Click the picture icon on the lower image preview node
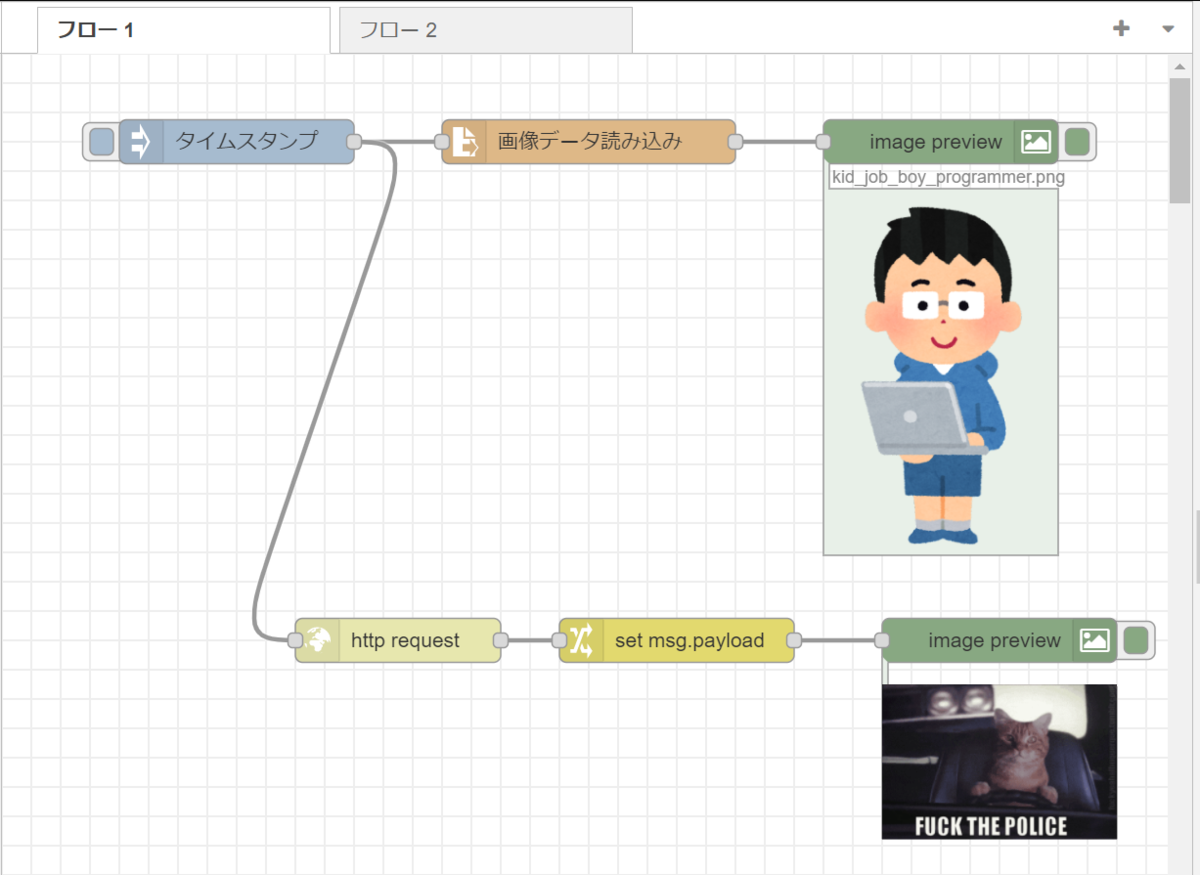1200x875 pixels. [x=1094, y=640]
